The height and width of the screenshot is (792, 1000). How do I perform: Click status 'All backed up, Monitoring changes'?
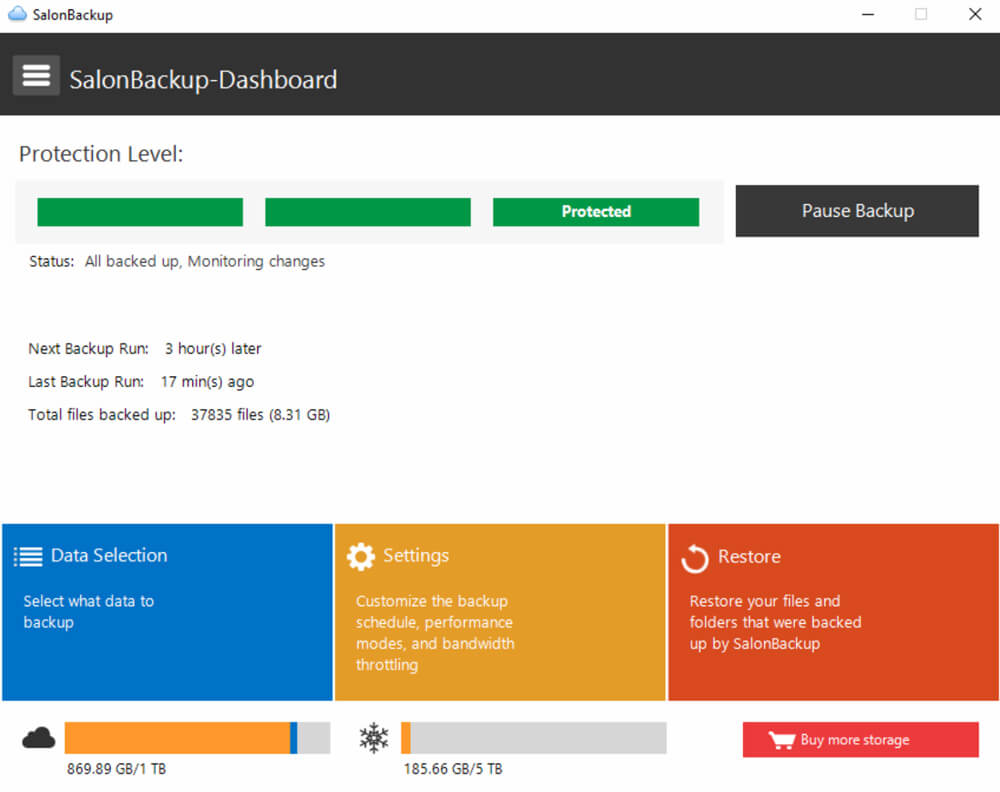coord(205,261)
